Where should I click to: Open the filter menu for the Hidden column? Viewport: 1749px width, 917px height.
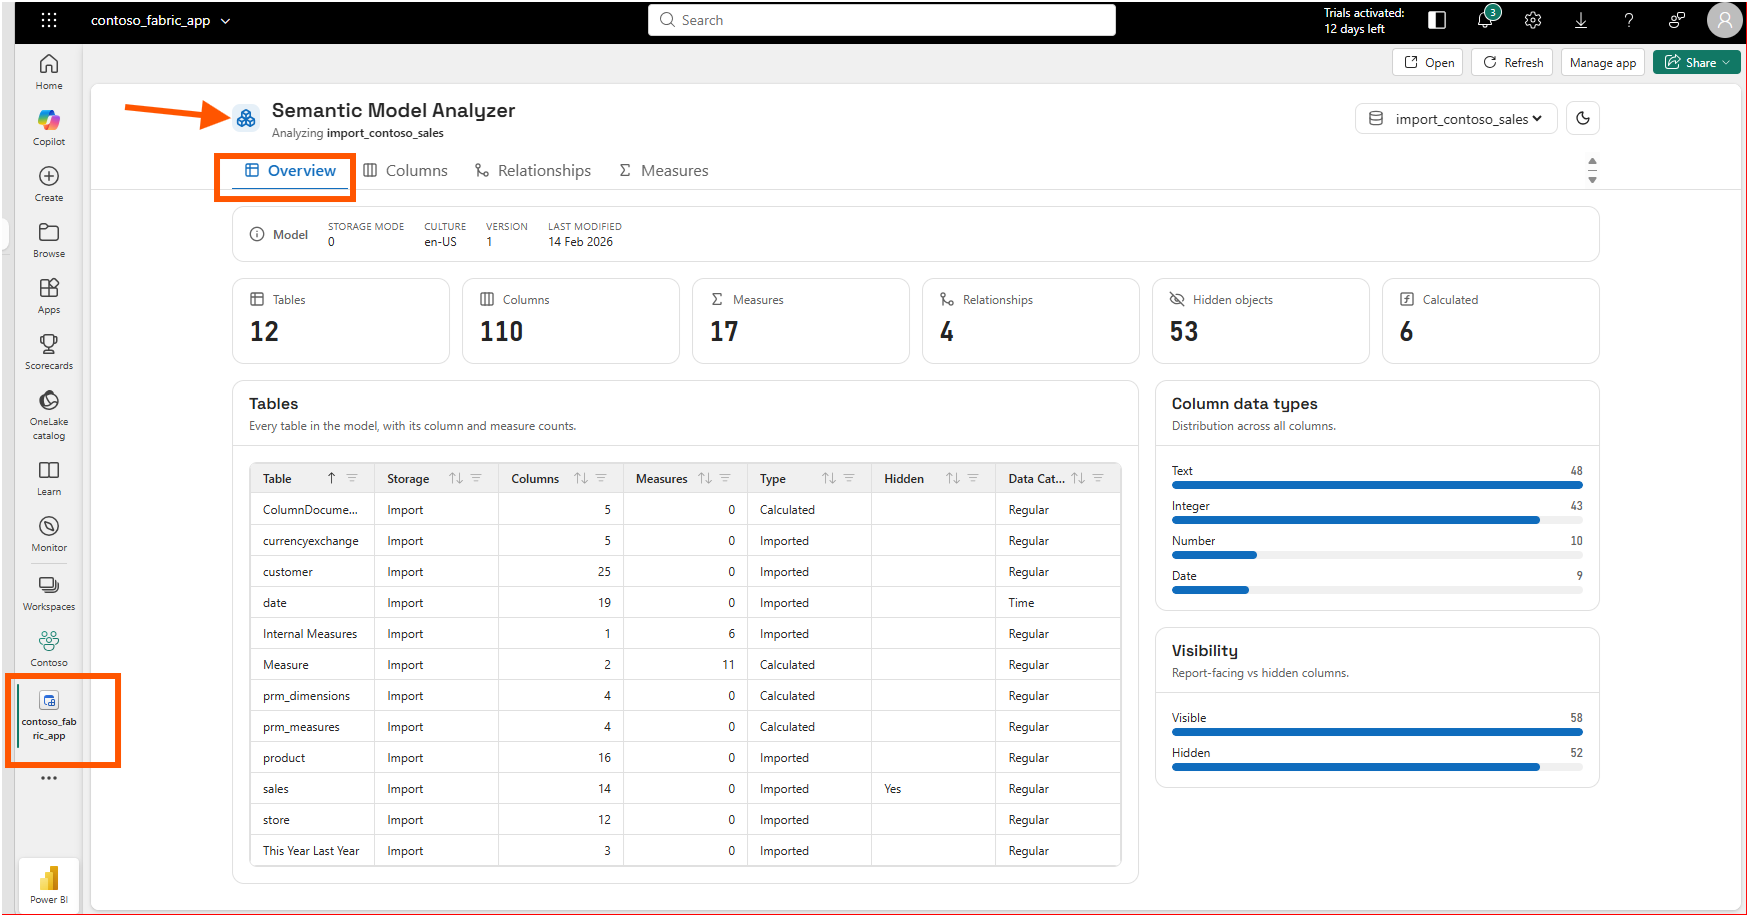pyautogui.click(x=973, y=479)
